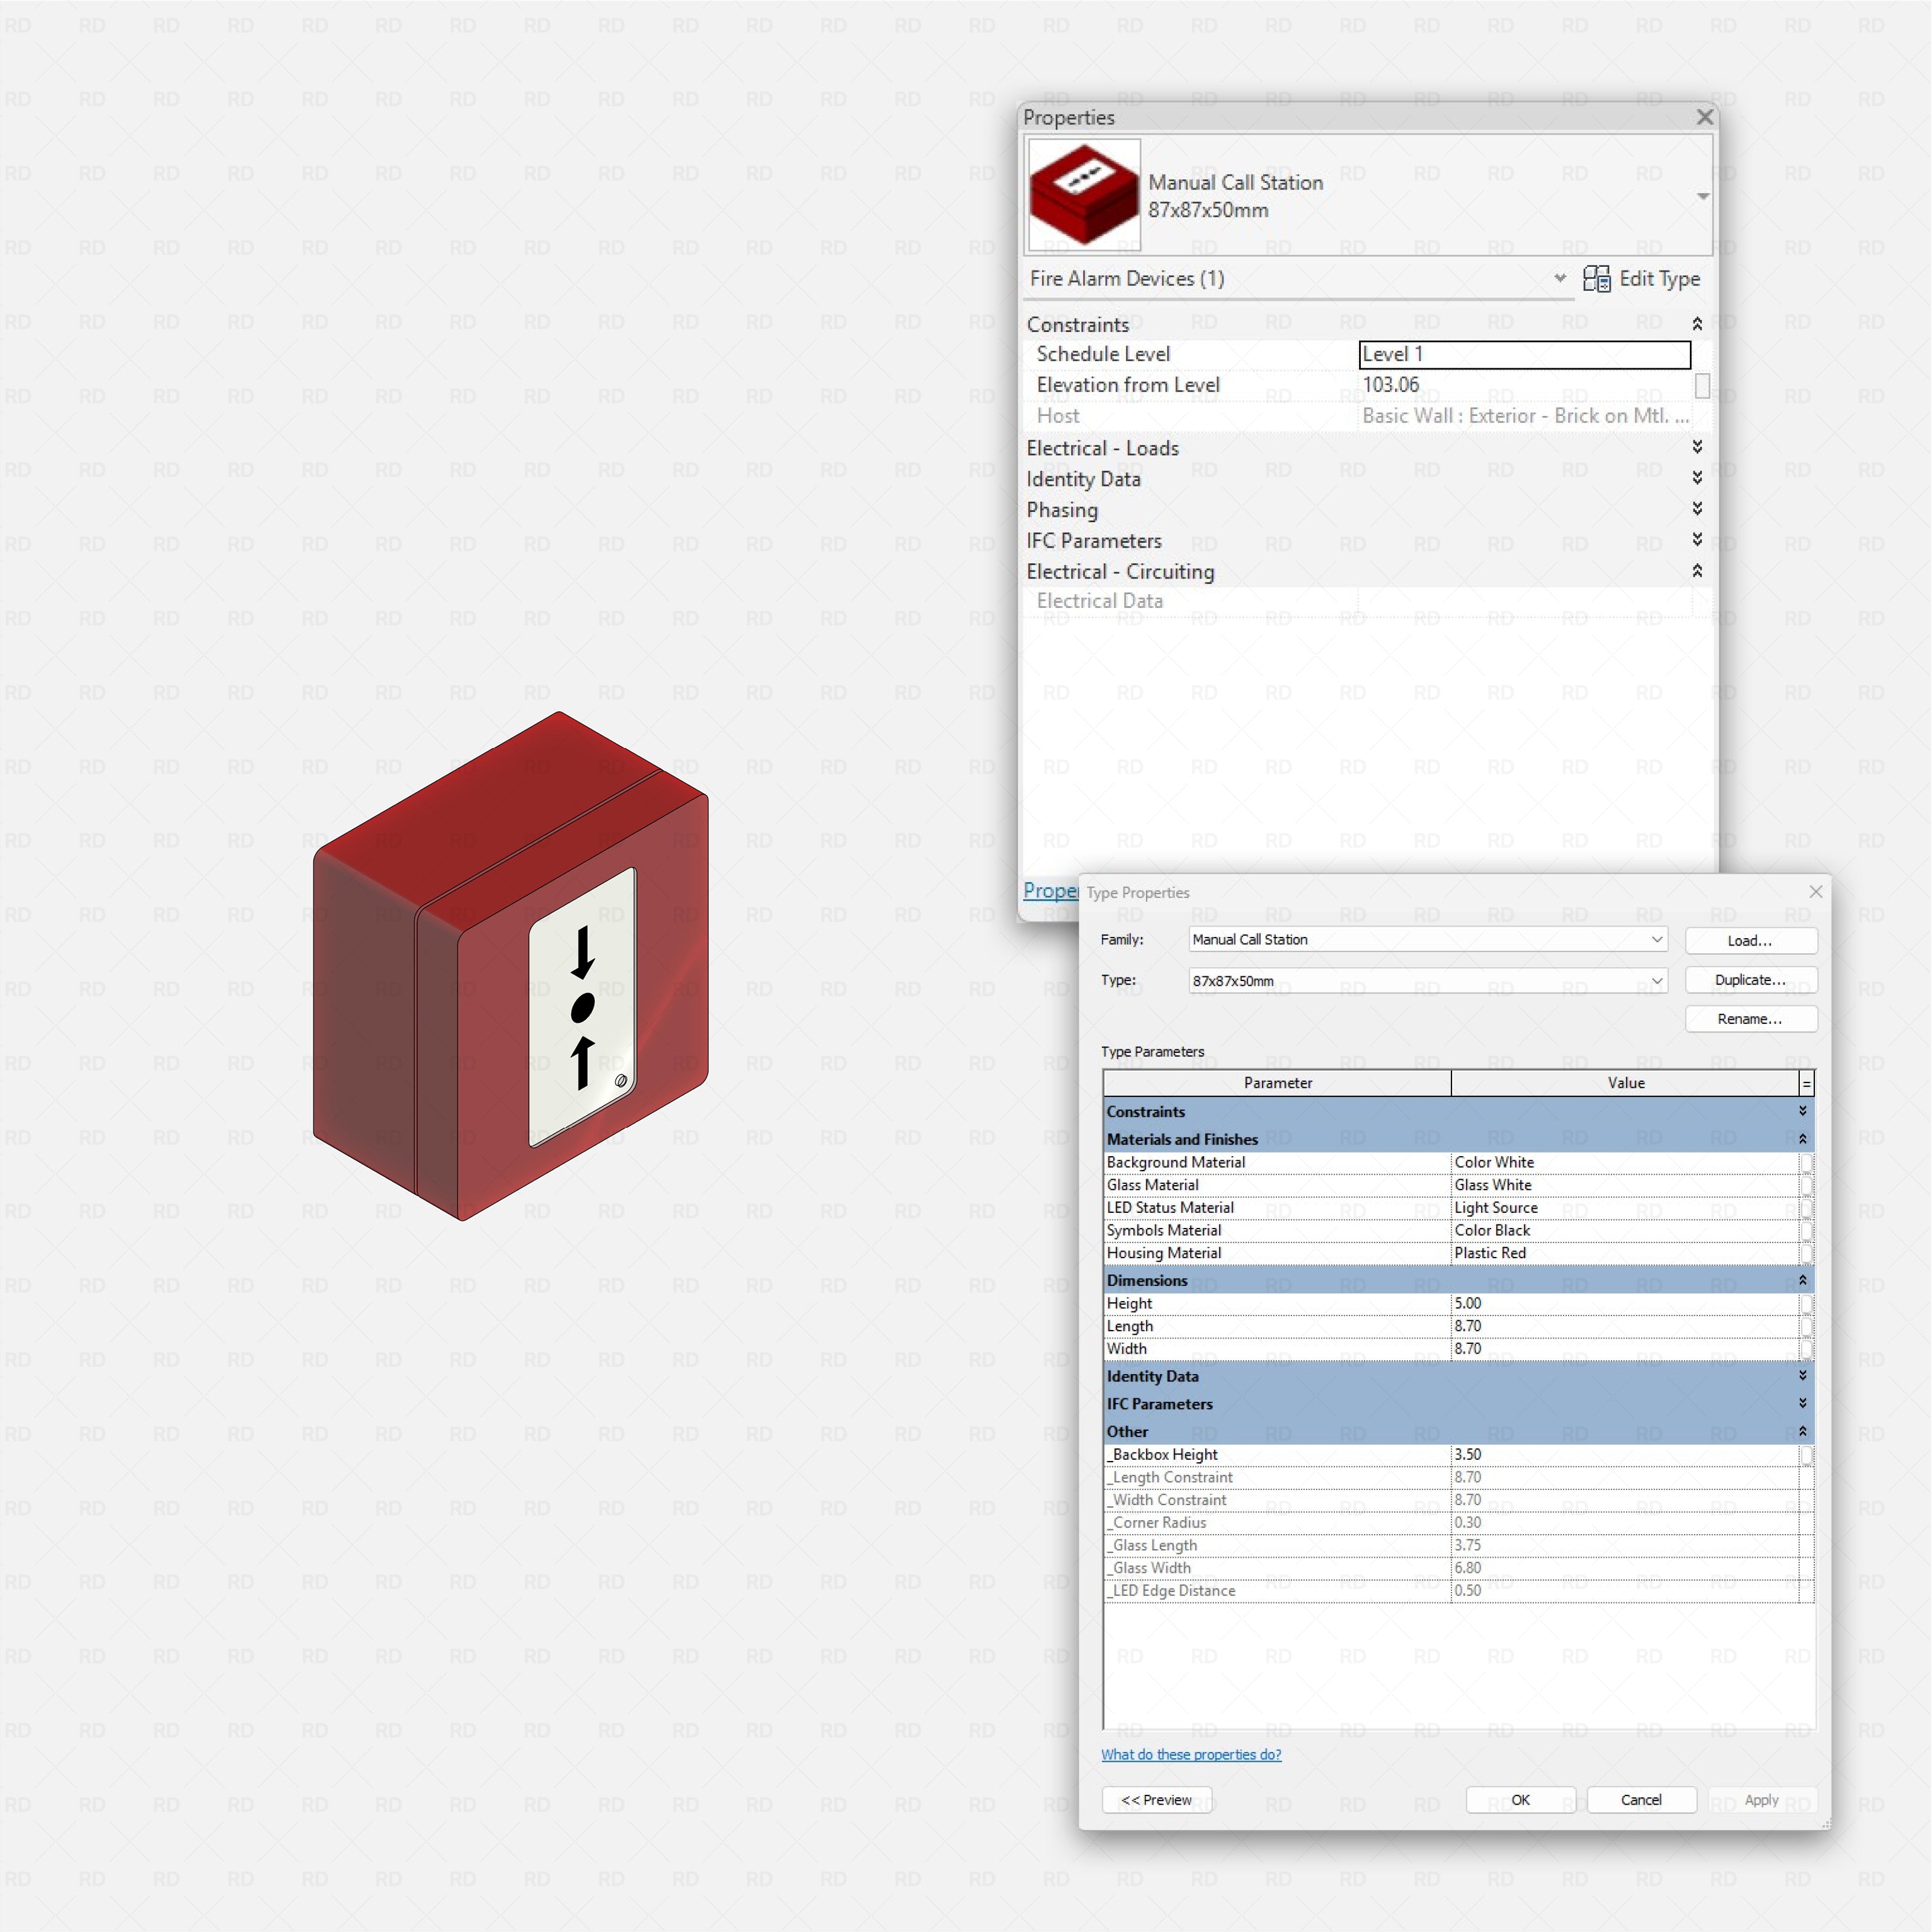Click the Edit Type icon
Image resolution: width=1932 pixels, height=1932 pixels.
[x=1596, y=279]
